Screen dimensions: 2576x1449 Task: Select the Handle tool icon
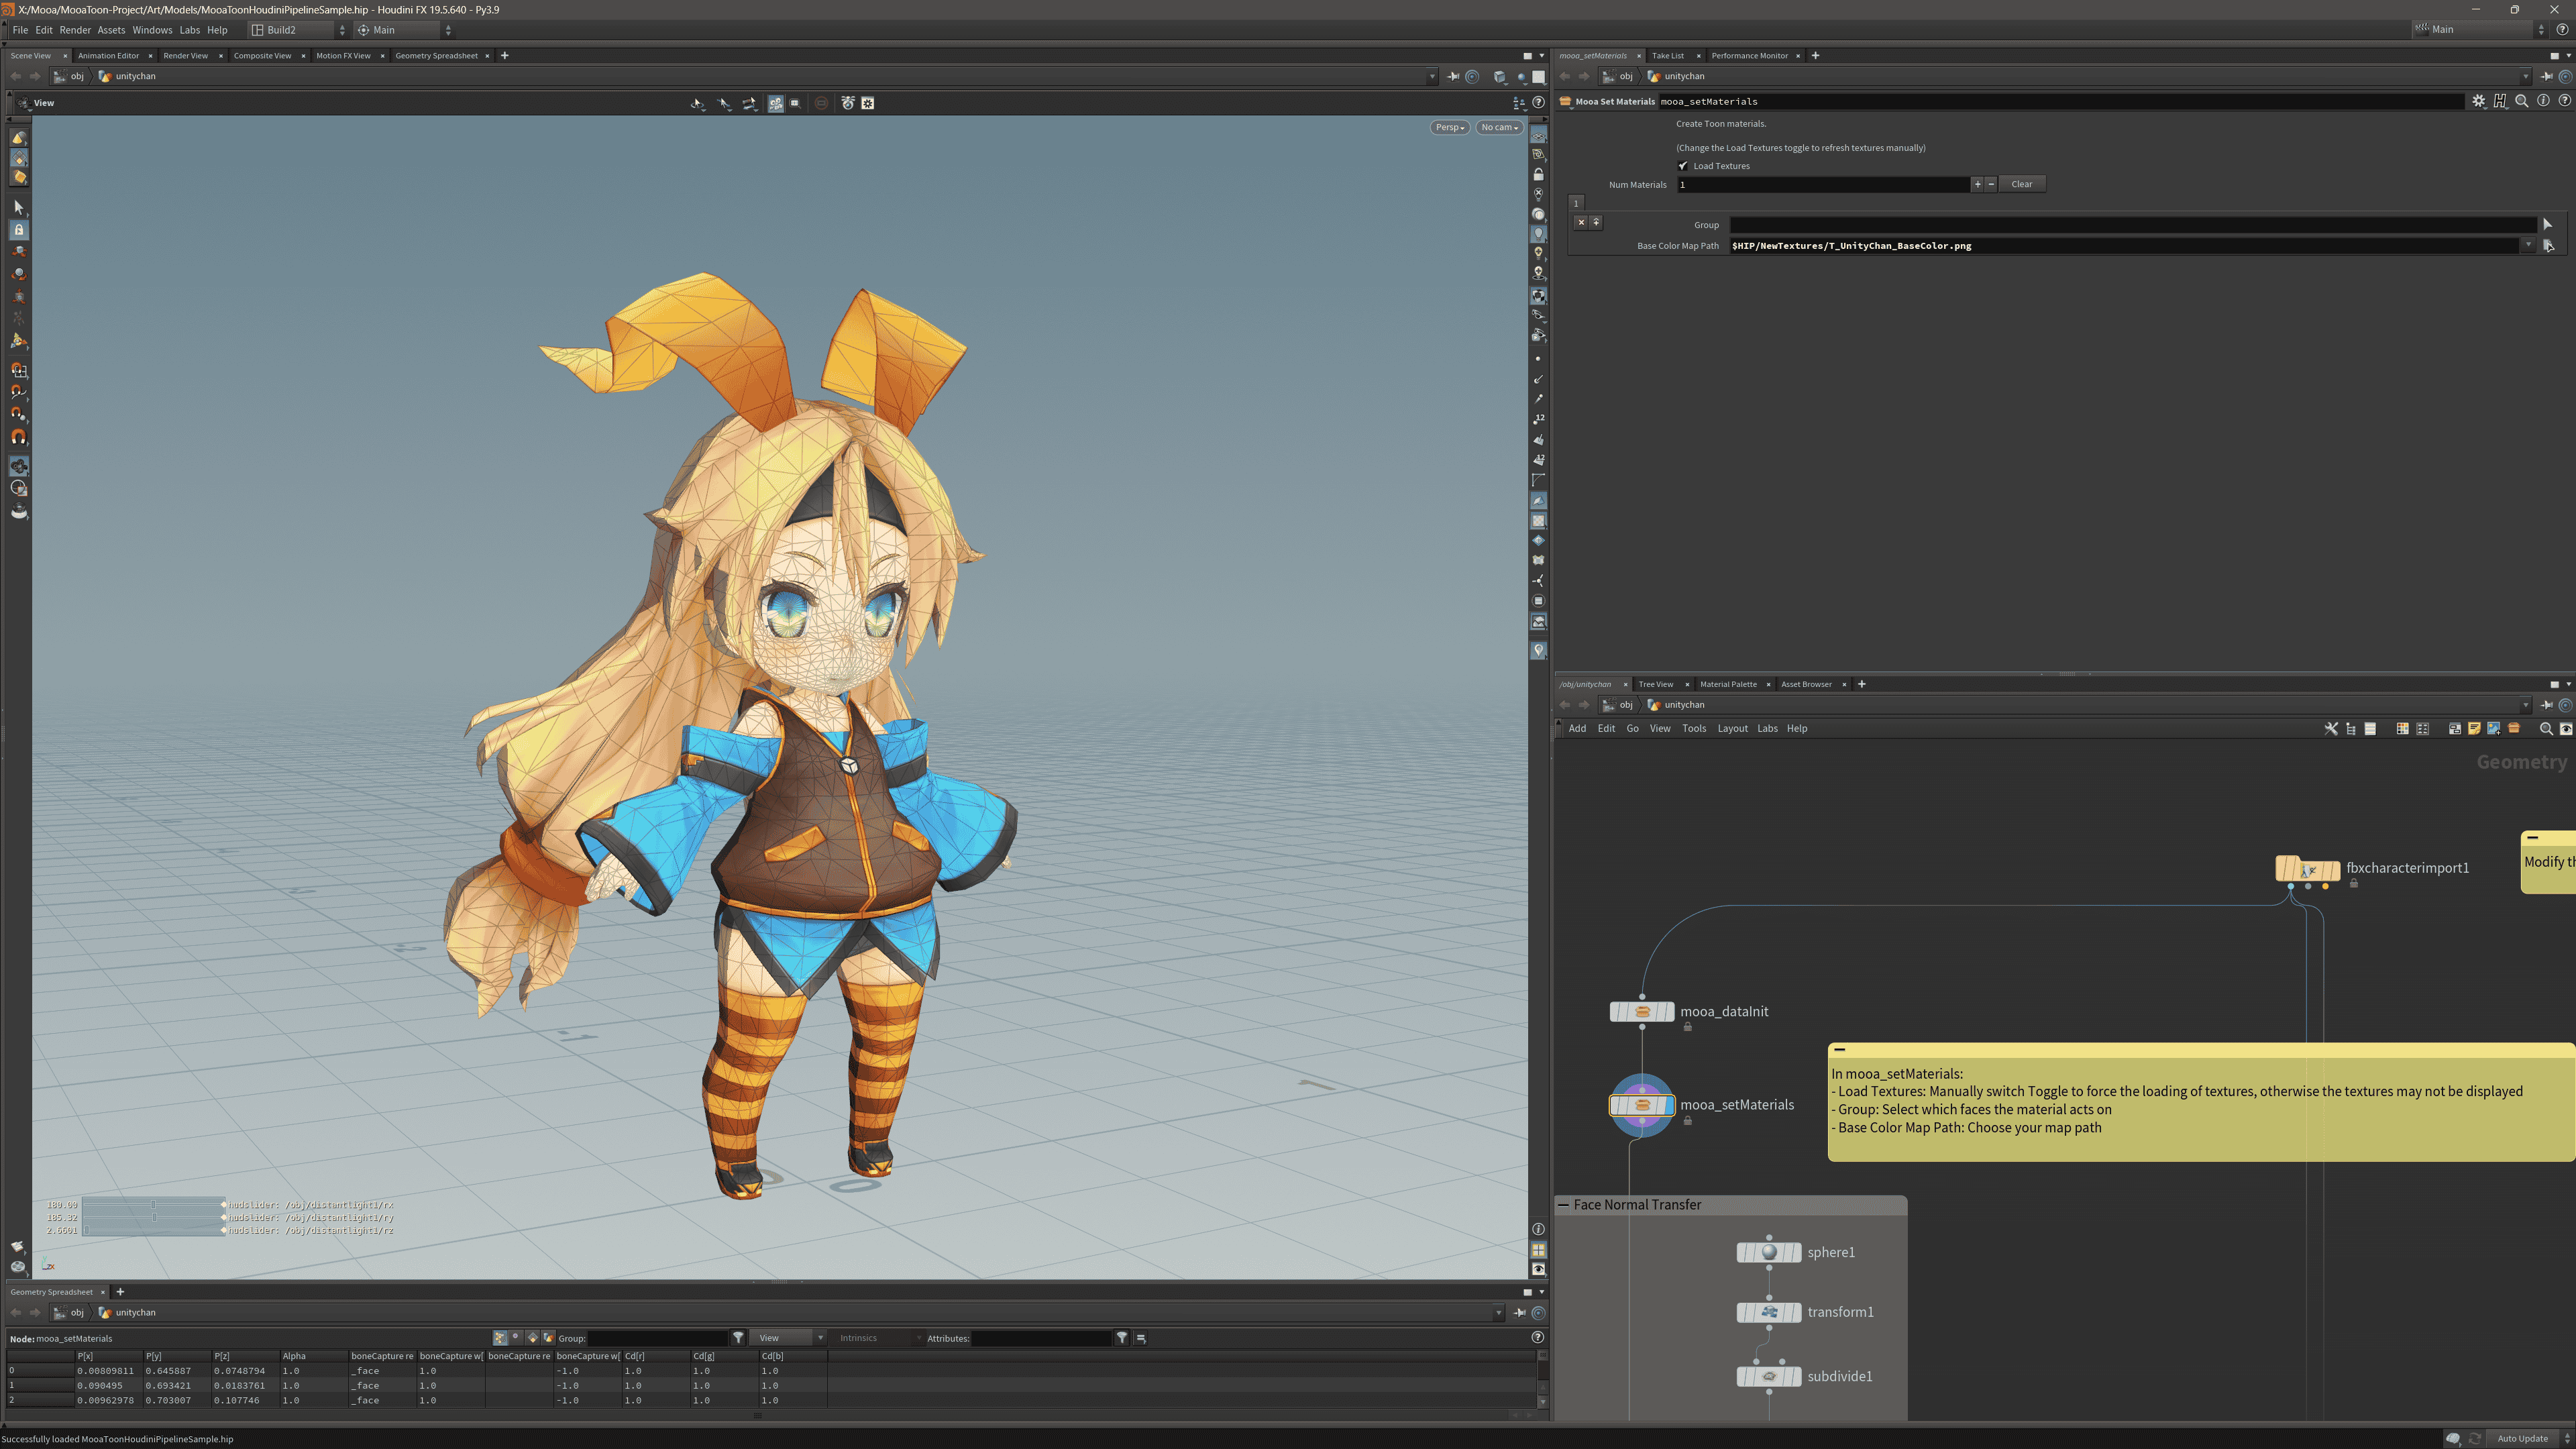[x=18, y=341]
